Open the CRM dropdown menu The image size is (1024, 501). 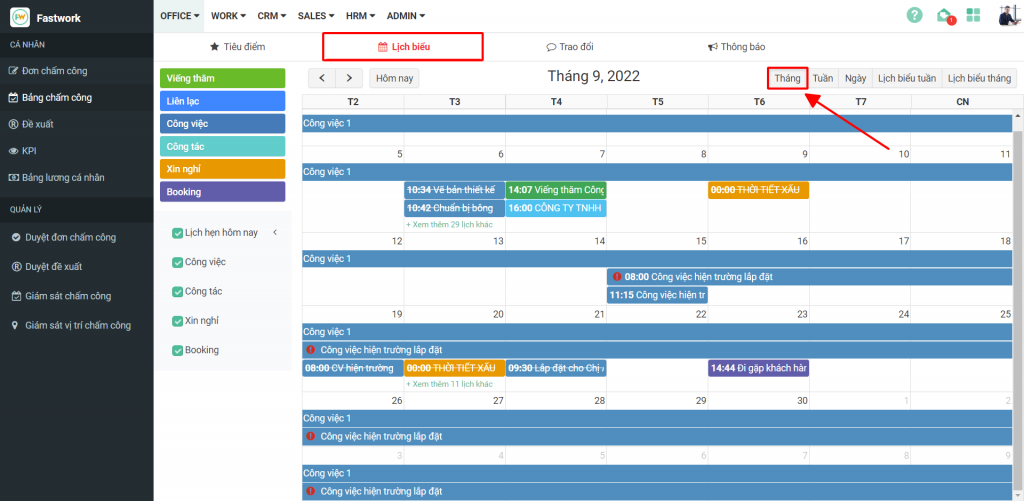click(x=272, y=16)
